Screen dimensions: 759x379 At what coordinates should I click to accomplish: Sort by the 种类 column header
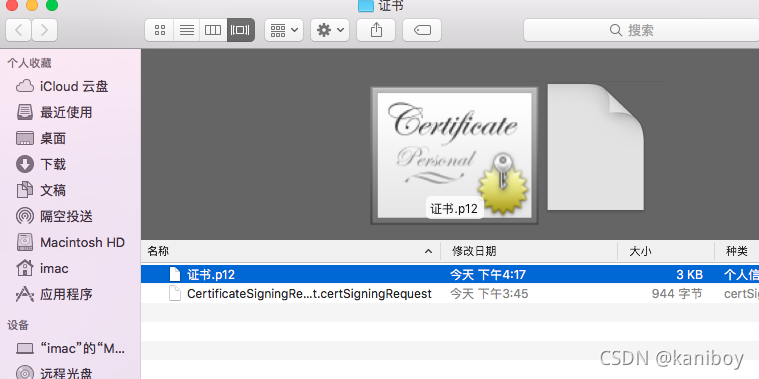pos(737,251)
